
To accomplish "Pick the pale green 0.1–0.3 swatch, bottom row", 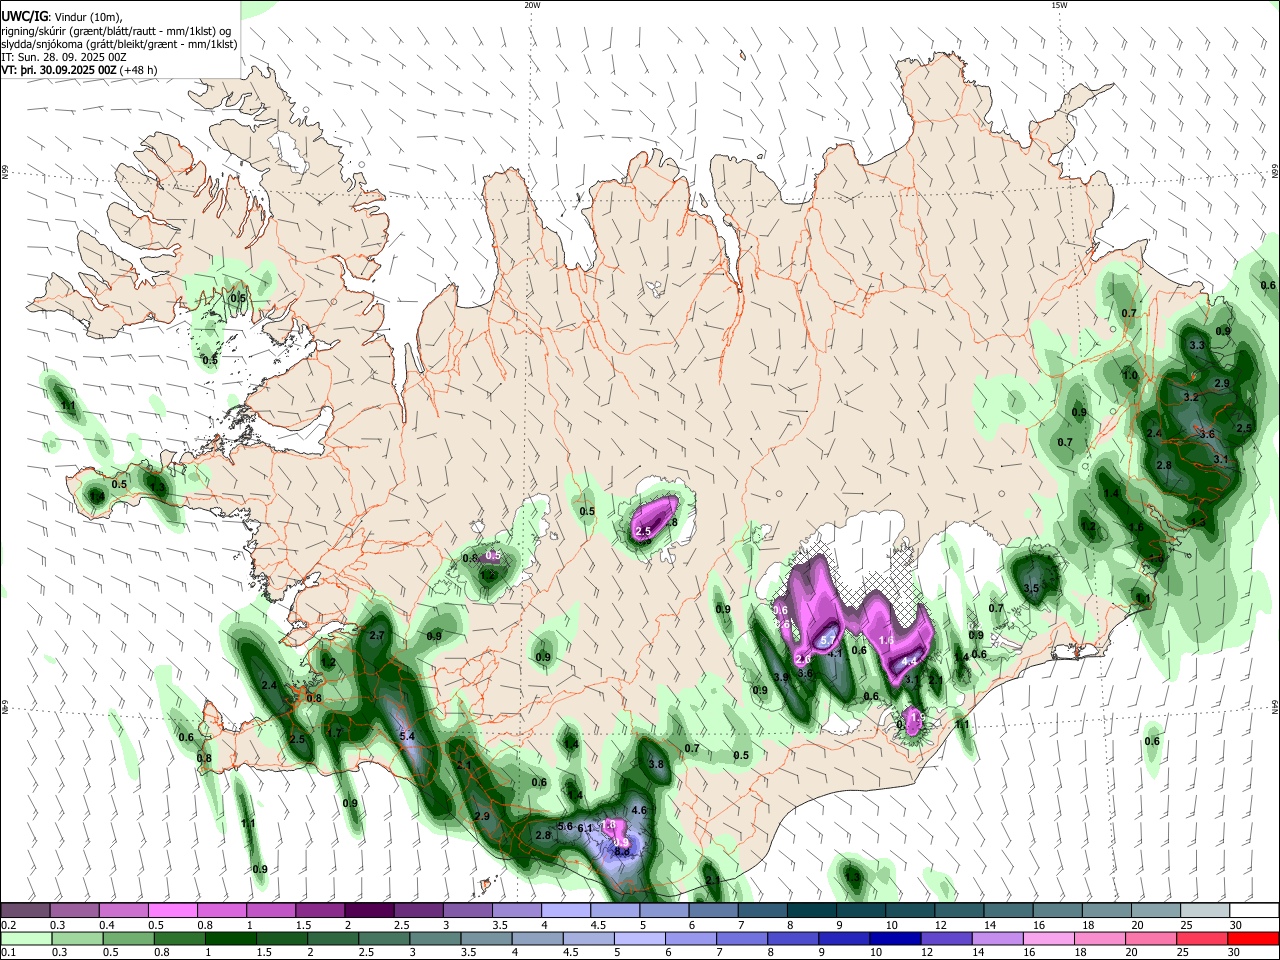I will tap(27, 939).
